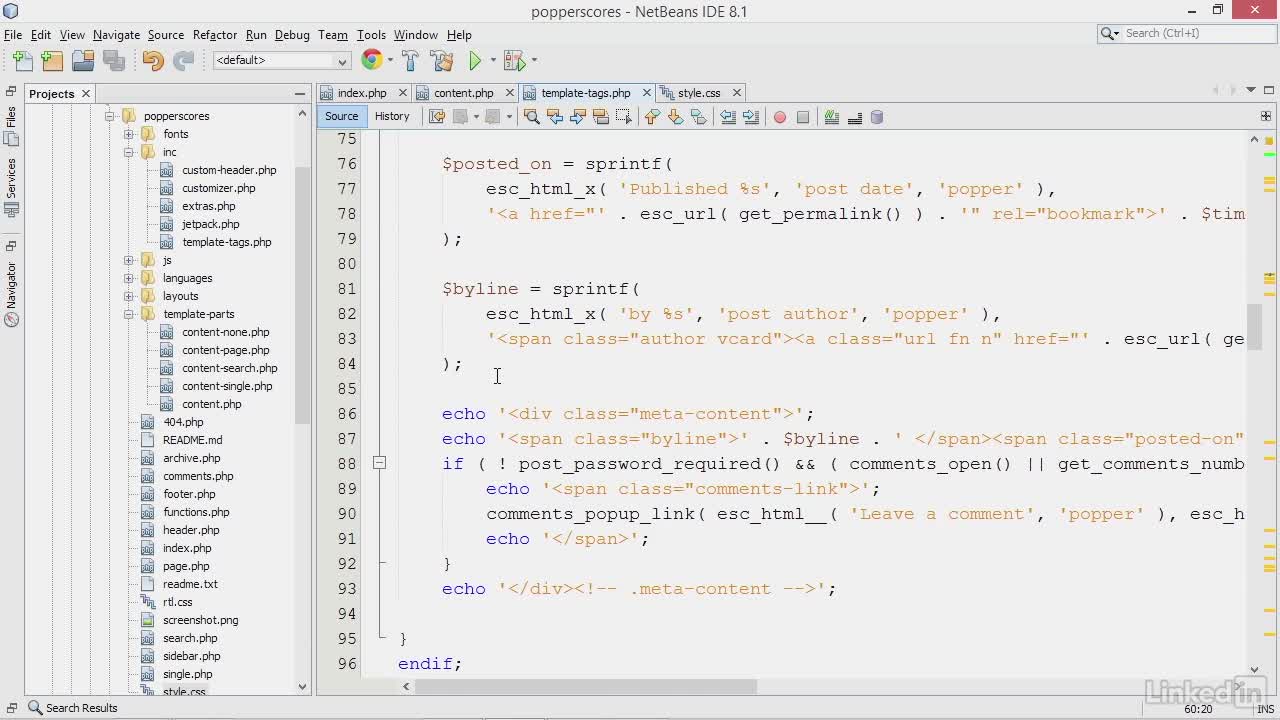This screenshot has height=720, width=1280.
Task: Stop macro recording with square icon
Action: point(803,117)
